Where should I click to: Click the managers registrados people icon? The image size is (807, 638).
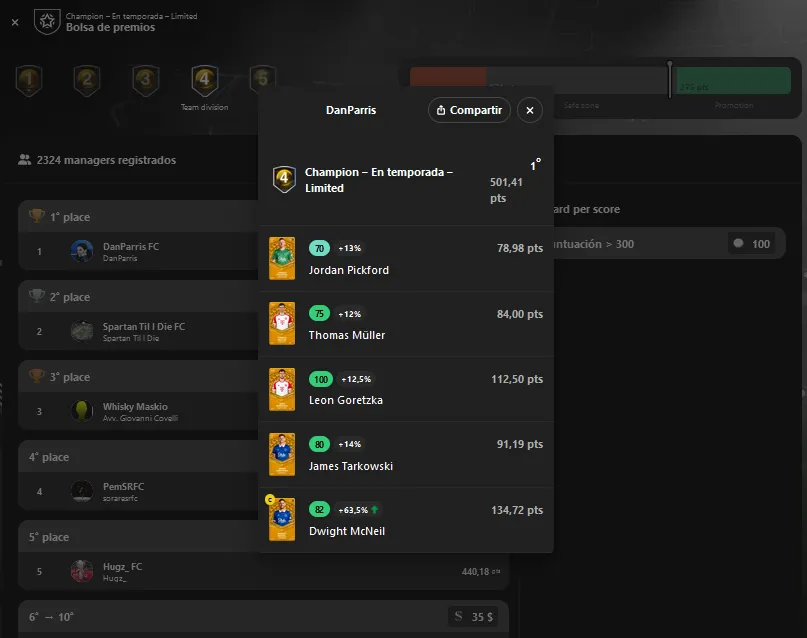click(x=24, y=160)
